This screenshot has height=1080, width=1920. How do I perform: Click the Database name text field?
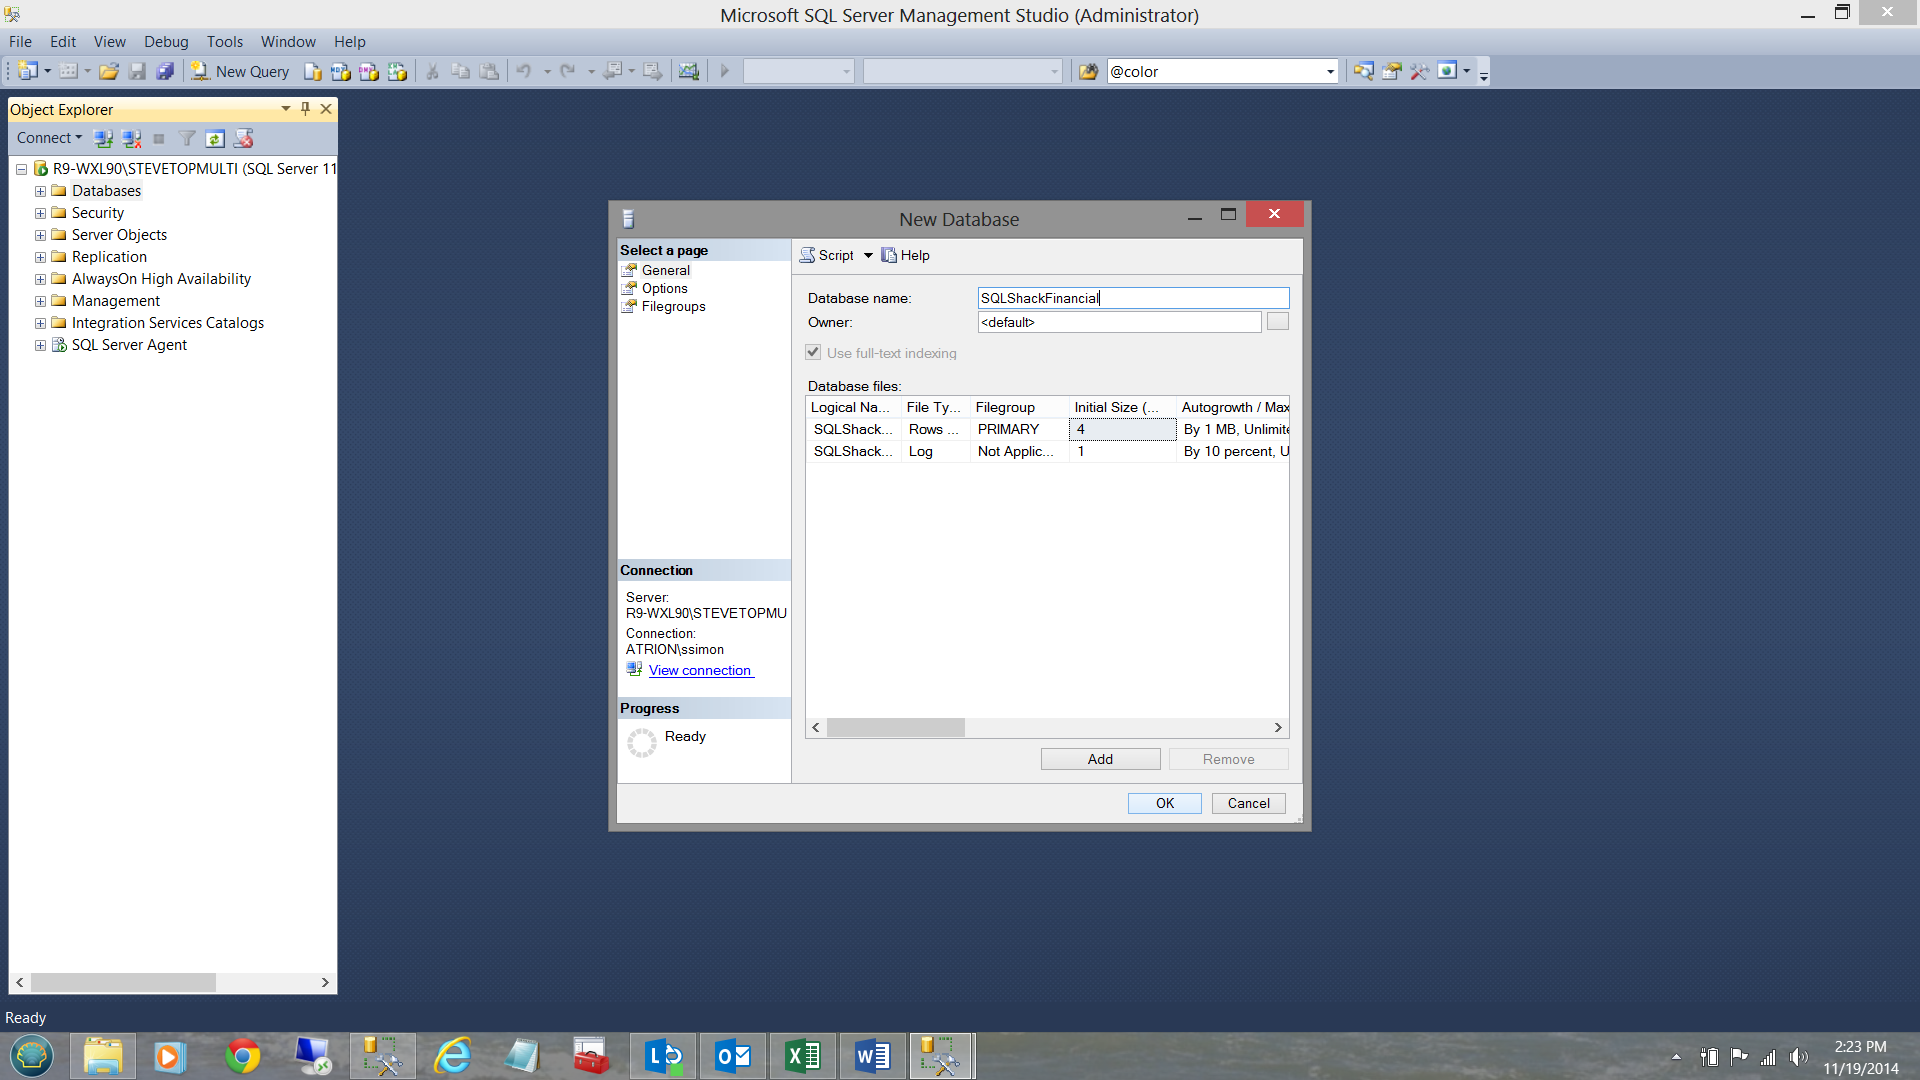1132,298
